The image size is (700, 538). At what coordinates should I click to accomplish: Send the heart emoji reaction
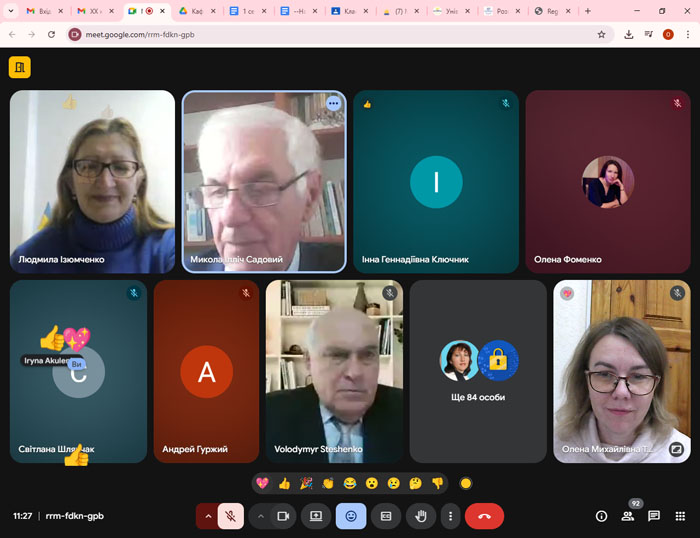[x=262, y=483]
